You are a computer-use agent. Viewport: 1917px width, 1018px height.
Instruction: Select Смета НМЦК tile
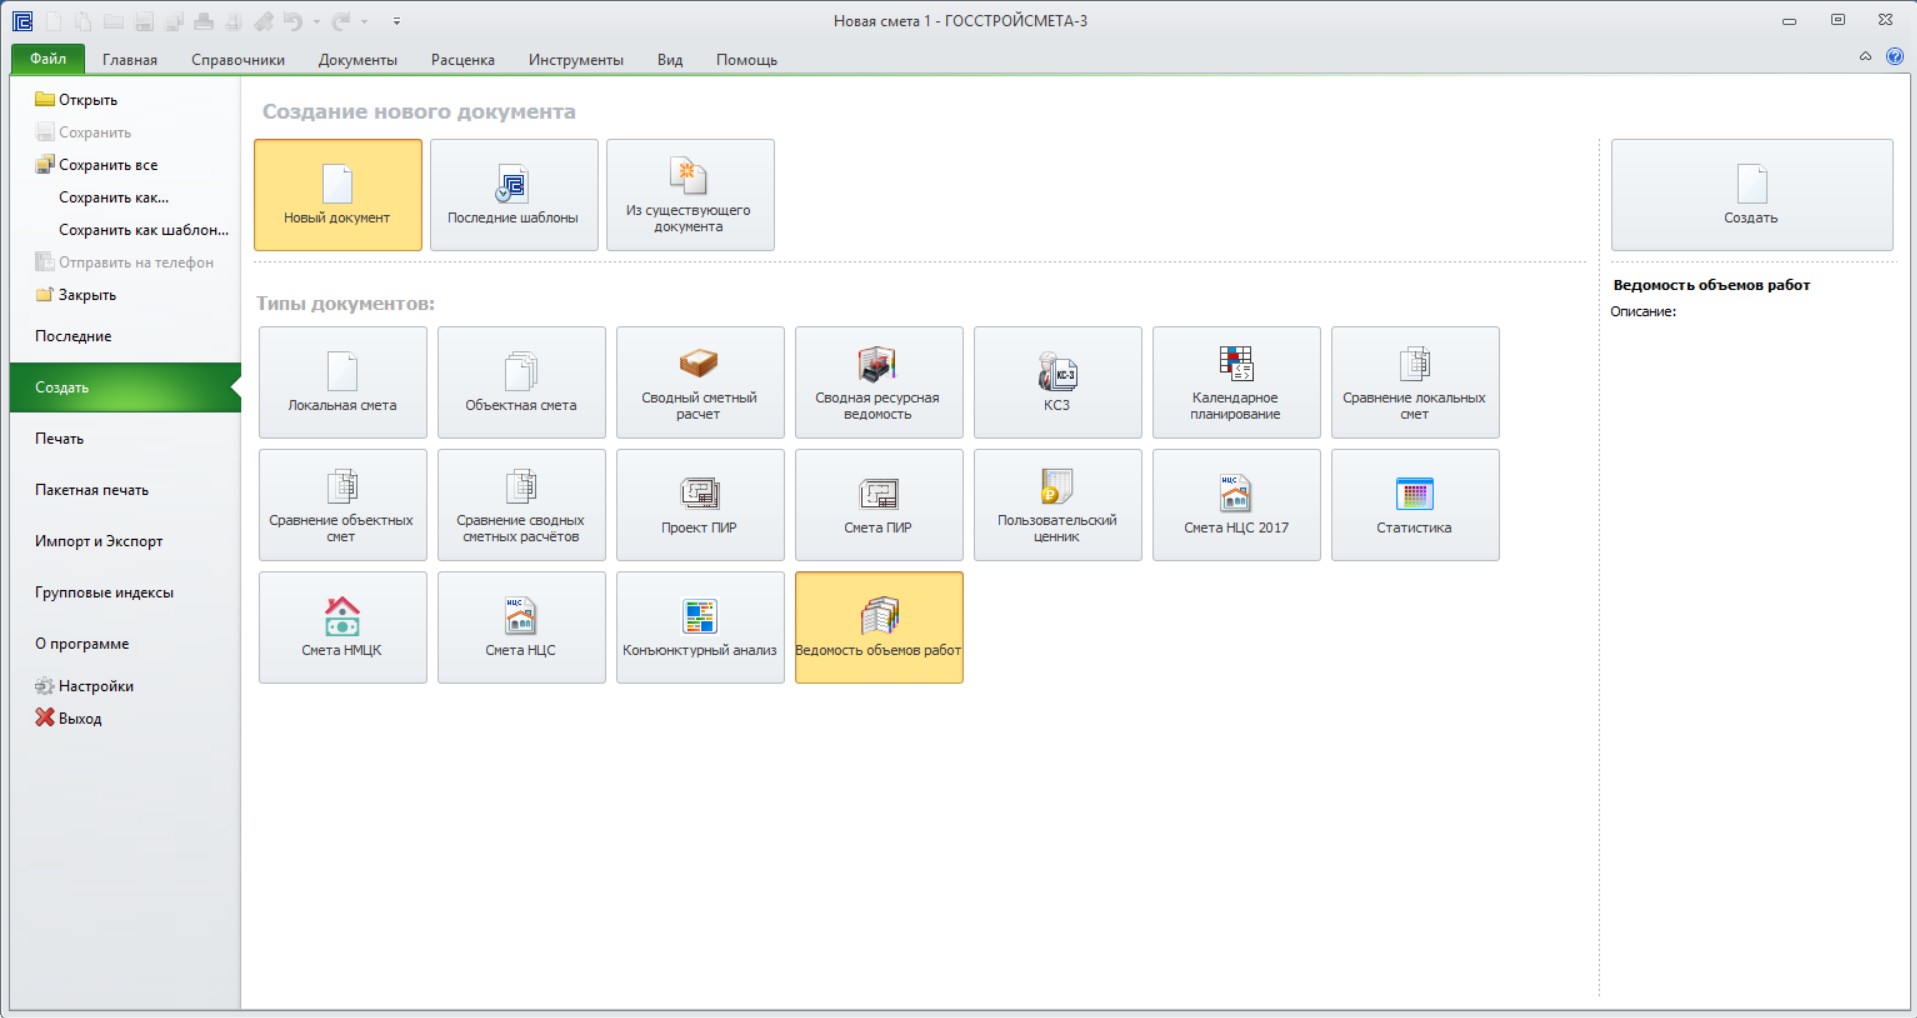click(343, 627)
